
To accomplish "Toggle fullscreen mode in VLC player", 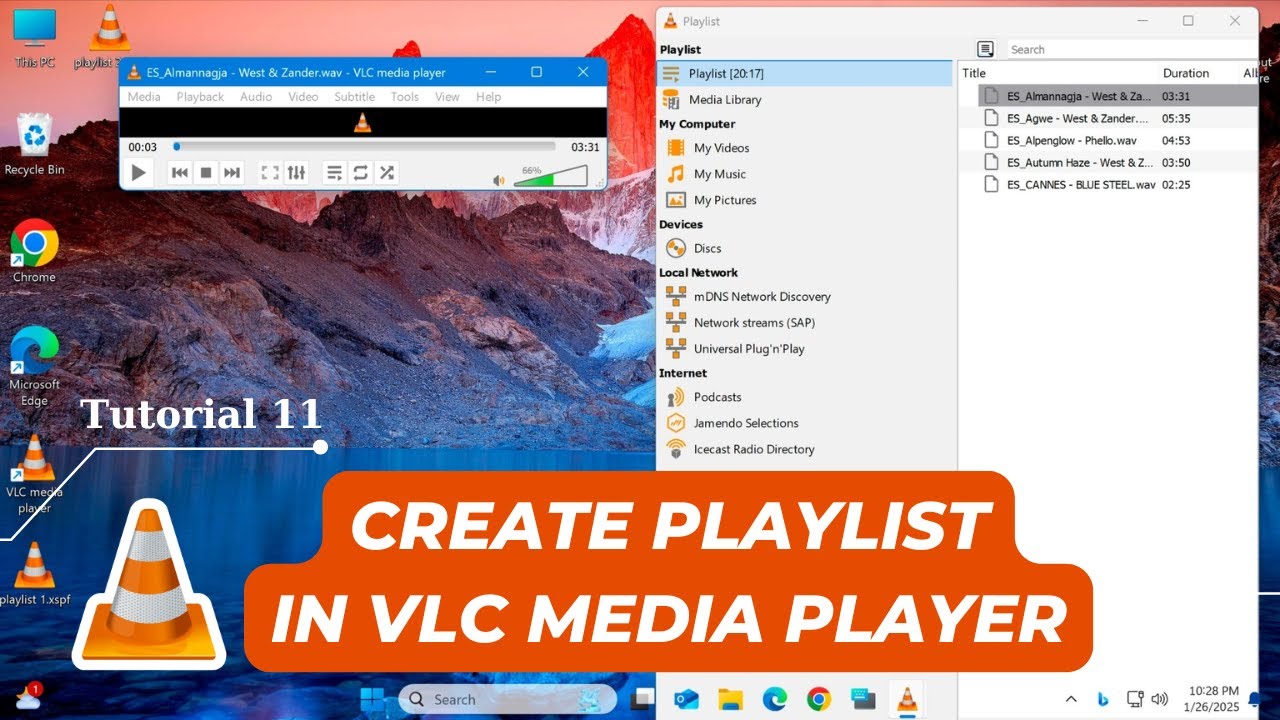I will click(x=270, y=173).
